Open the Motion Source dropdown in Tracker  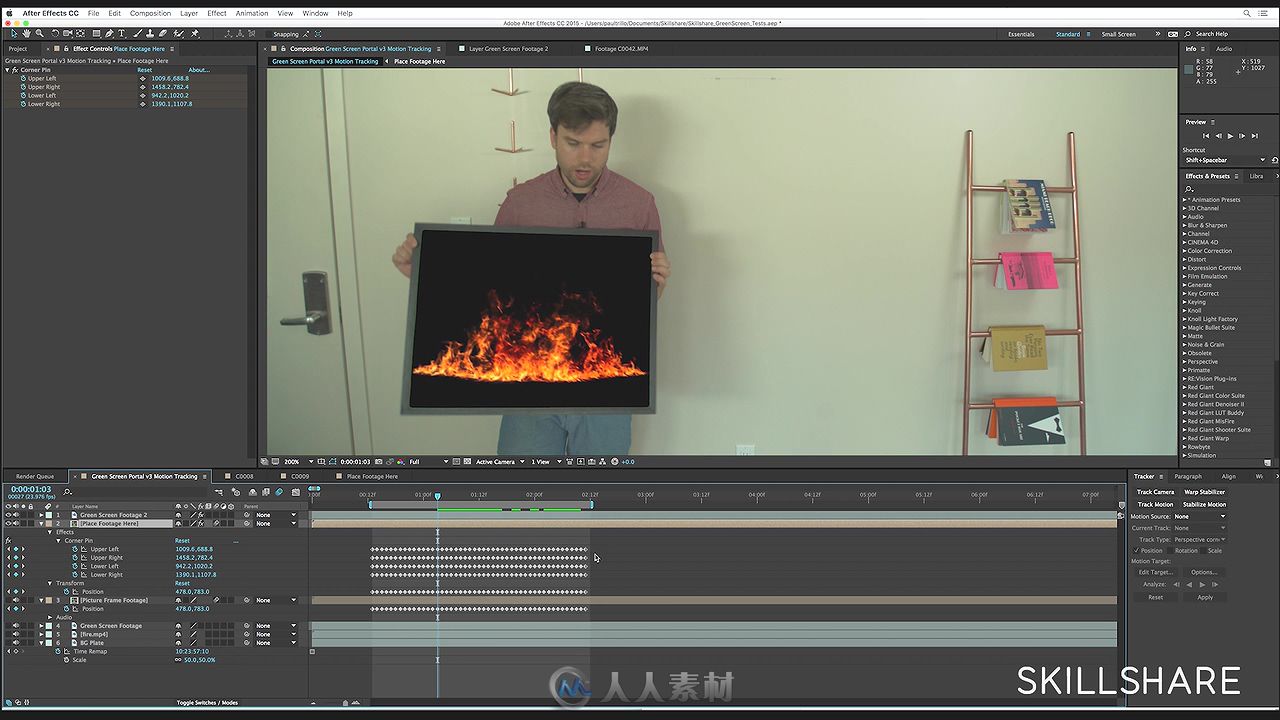(1200, 516)
